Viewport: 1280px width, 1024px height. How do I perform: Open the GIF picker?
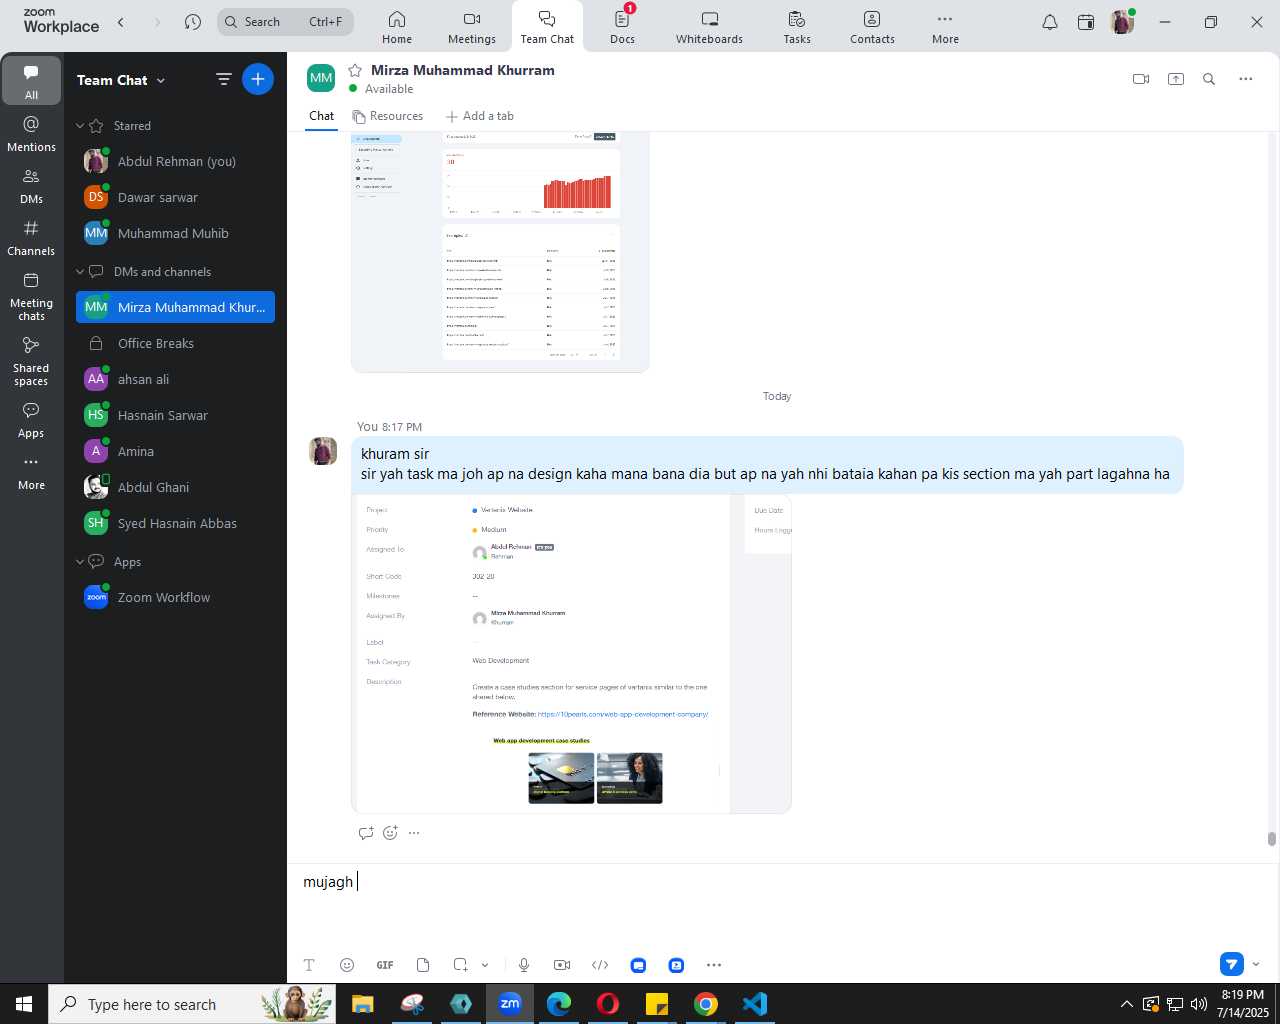pyautogui.click(x=385, y=965)
